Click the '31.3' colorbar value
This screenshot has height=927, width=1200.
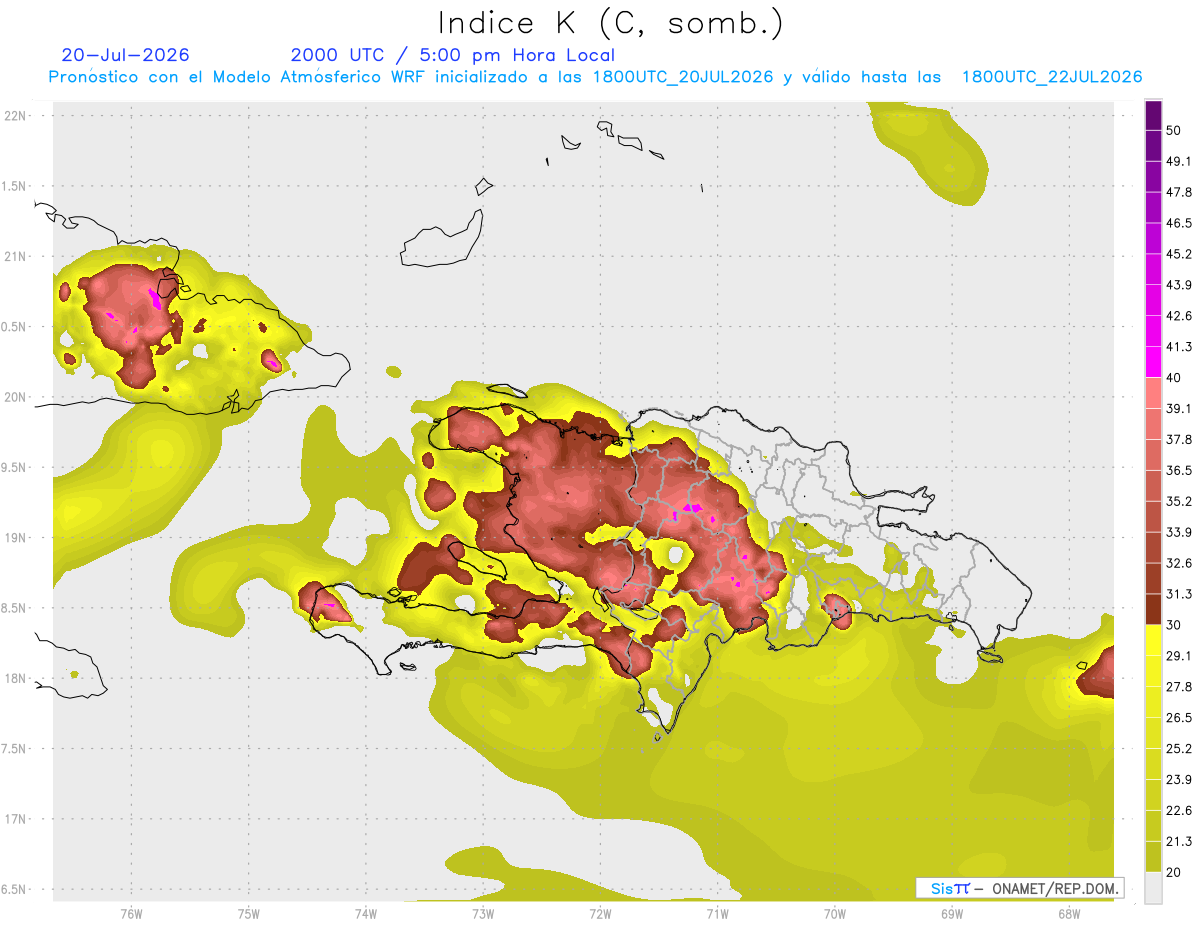(1179, 594)
